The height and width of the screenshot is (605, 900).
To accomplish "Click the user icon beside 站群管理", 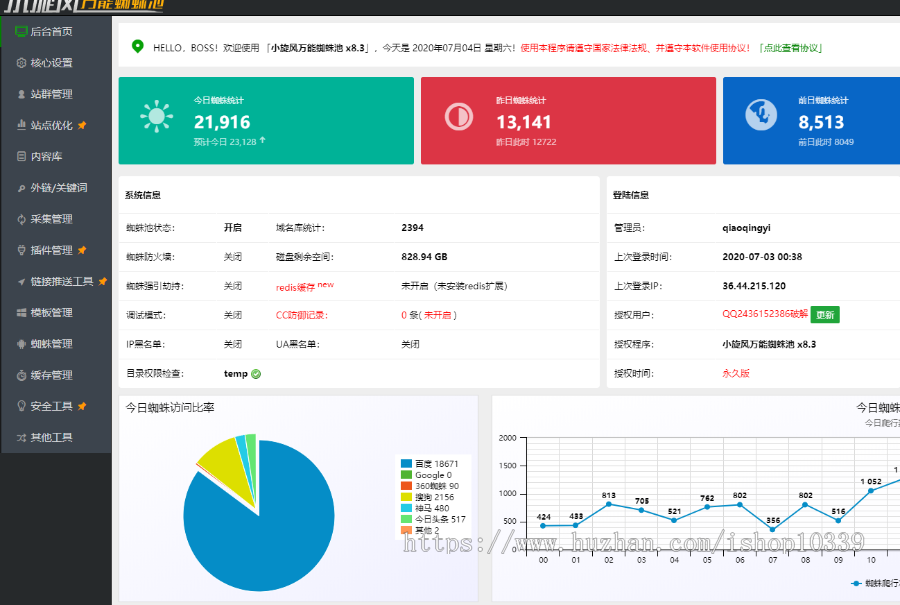I will click(x=21, y=94).
